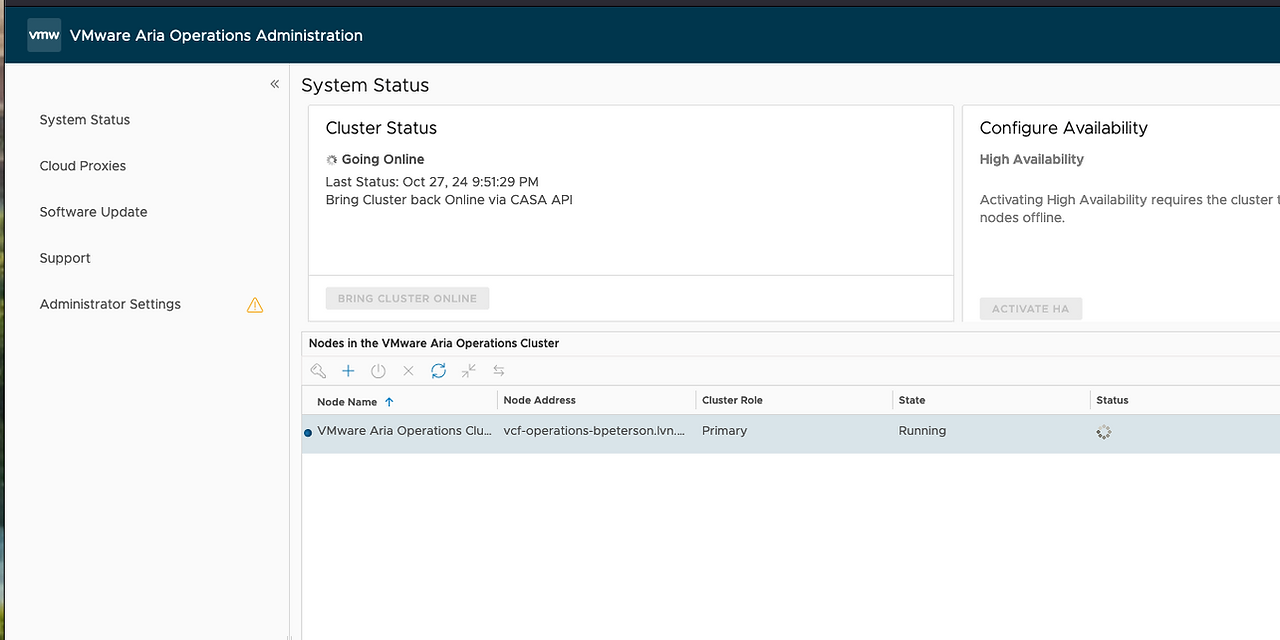The height and width of the screenshot is (640, 1280).
Task: Sort by Node Name column header
Action: tap(347, 402)
